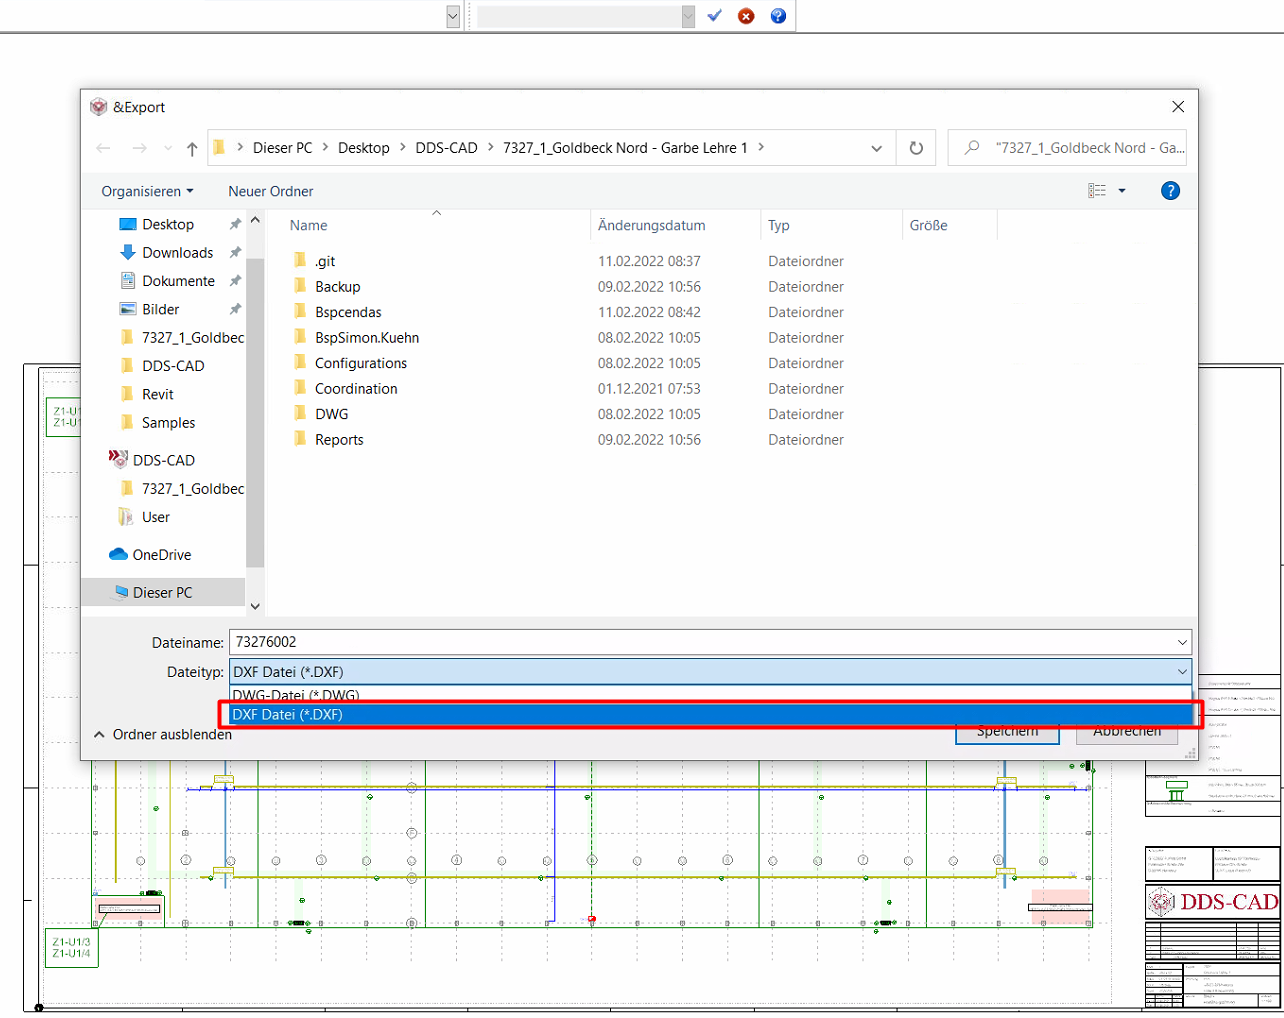Open the view options dropdown arrow
Image resolution: width=1284 pixels, height=1018 pixels.
(x=1122, y=191)
